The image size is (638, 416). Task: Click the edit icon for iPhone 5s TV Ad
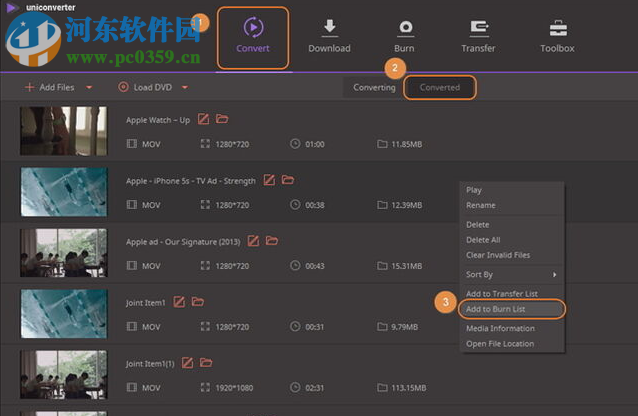point(269,180)
